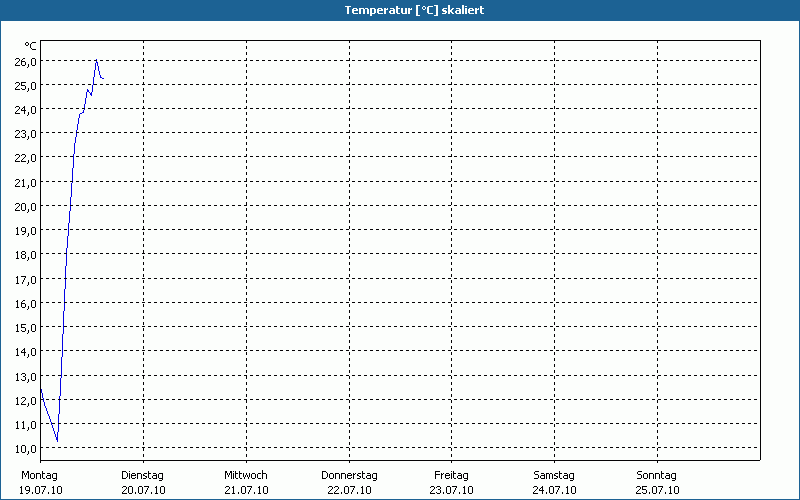Click the 21,0 axis value
This screenshot has width=800, height=500.
tap(26, 183)
